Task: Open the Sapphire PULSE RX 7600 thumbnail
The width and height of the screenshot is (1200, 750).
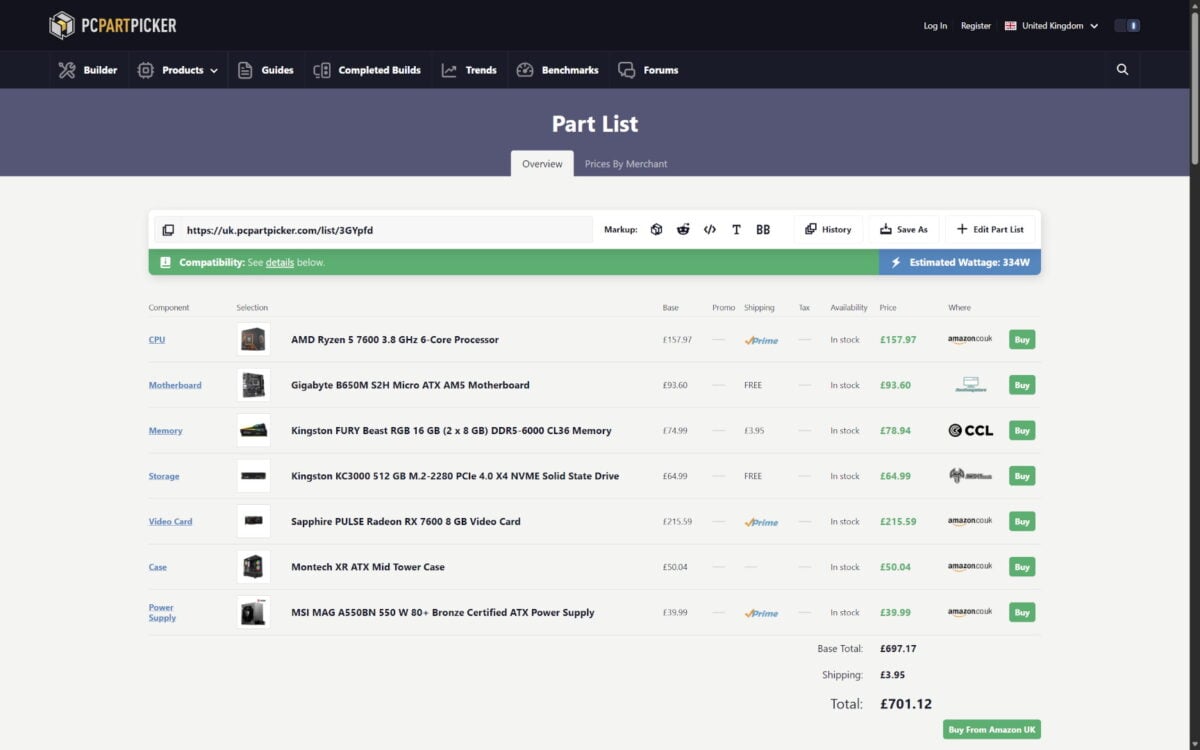Action: (x=253, y=521)
